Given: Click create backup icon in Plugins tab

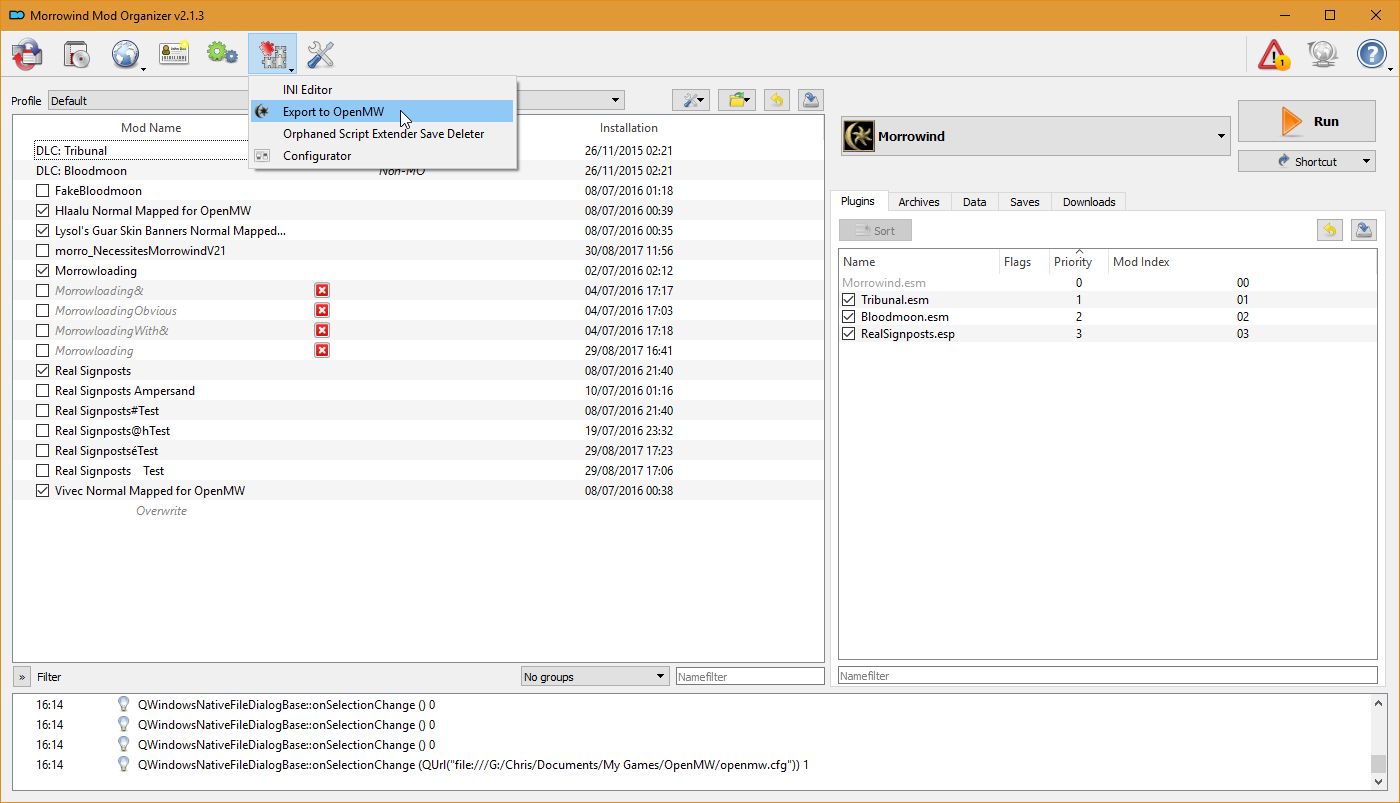Looking at the screenshot, I should (x=1363, y=230).
